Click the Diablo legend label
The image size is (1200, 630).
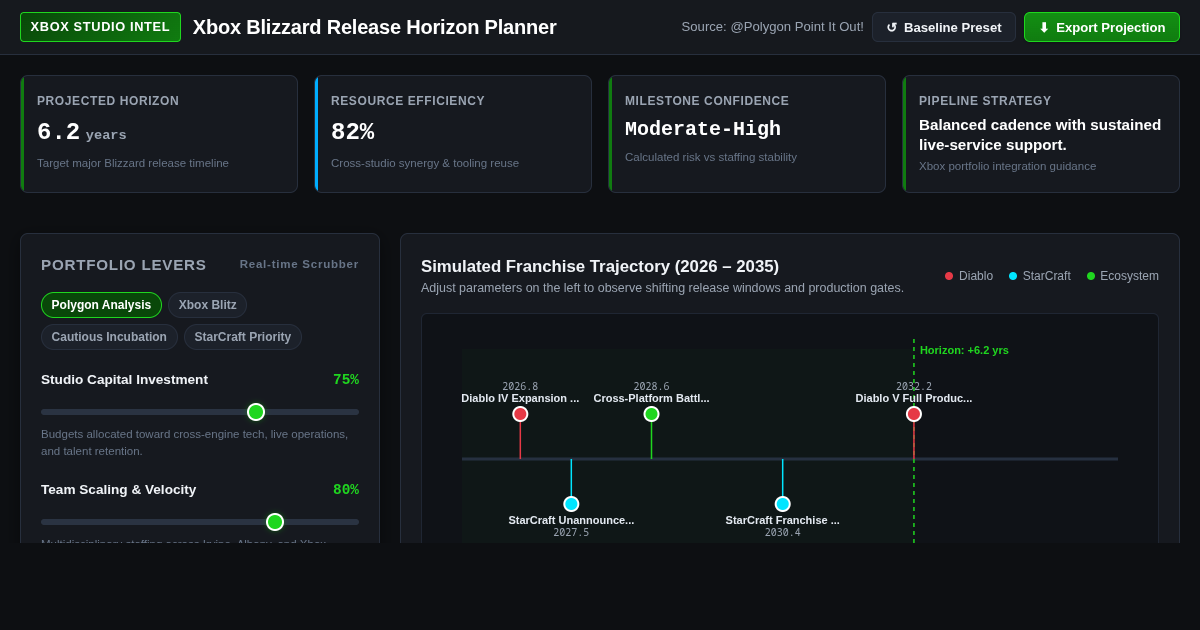click(976, 276)
